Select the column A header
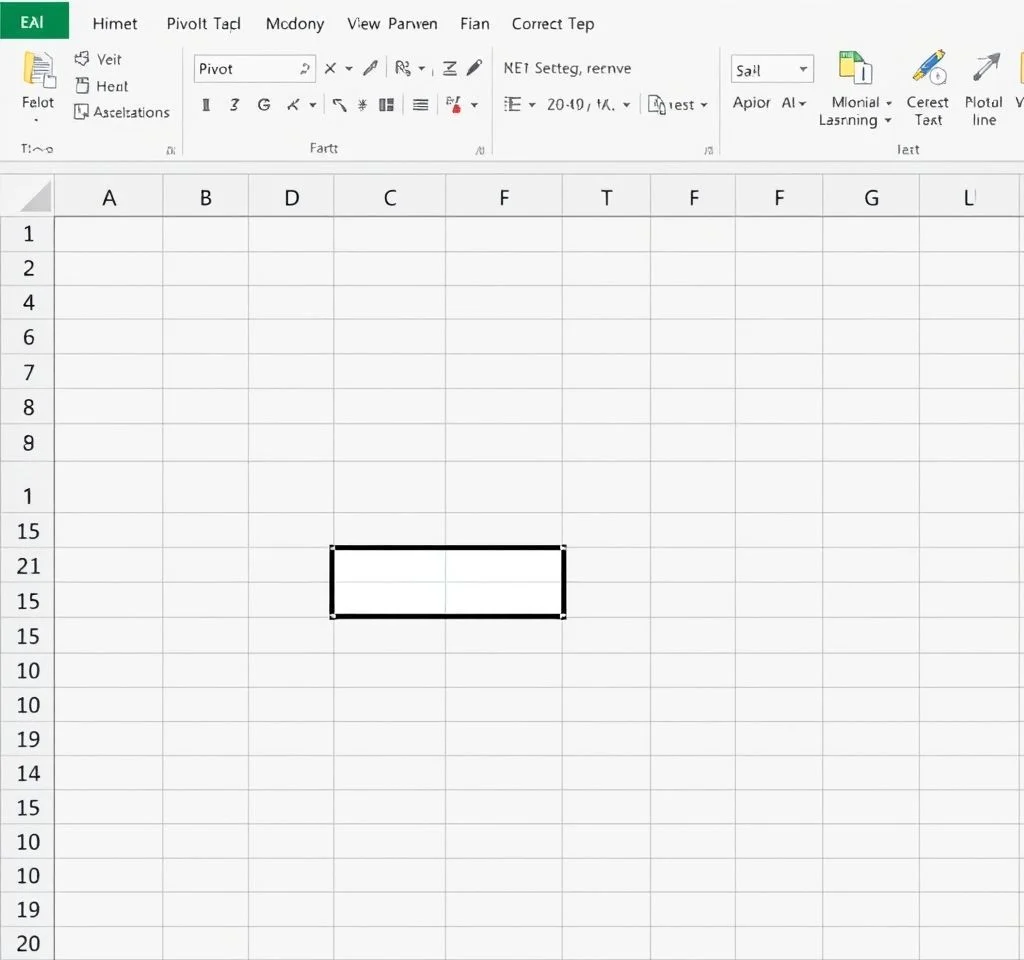 click(109, 198)
